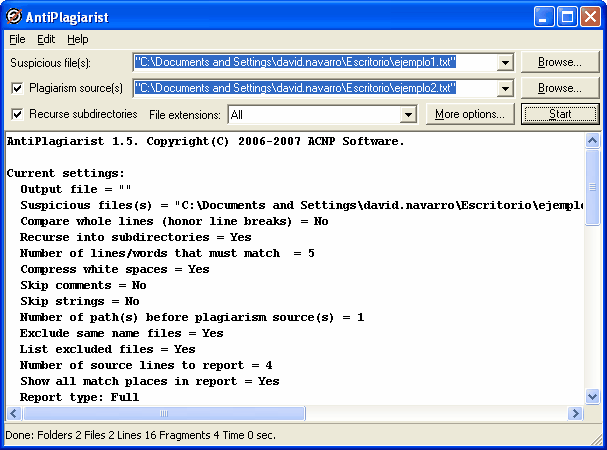Open the File menu
Screen dimensions: 607x450
coord(17,39)
